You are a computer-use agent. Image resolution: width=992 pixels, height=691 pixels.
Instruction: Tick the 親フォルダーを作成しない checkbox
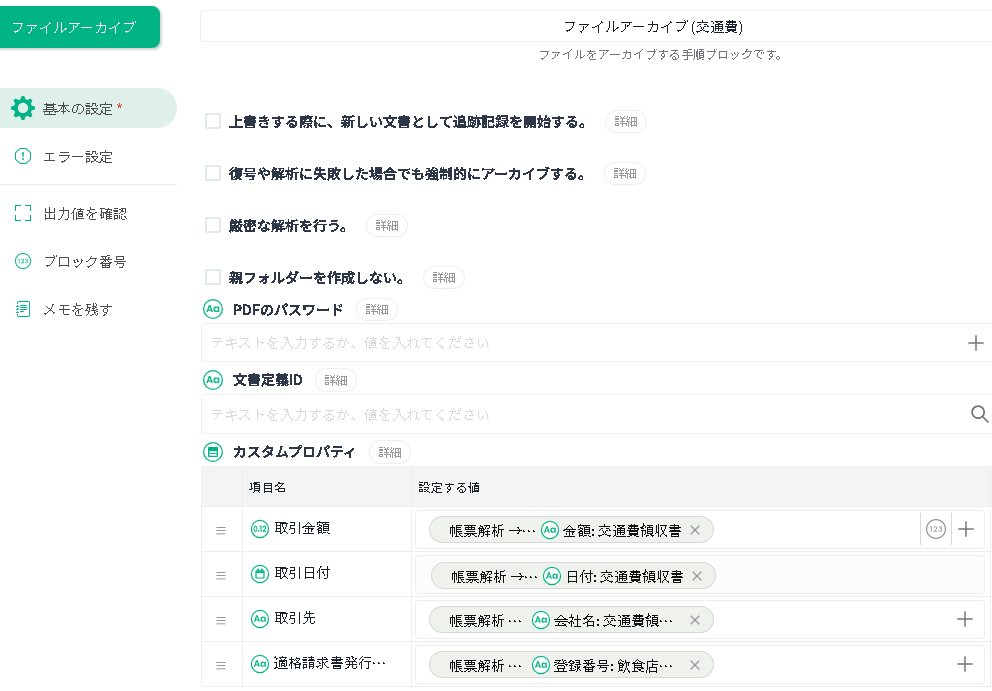[x=213, y=277]
